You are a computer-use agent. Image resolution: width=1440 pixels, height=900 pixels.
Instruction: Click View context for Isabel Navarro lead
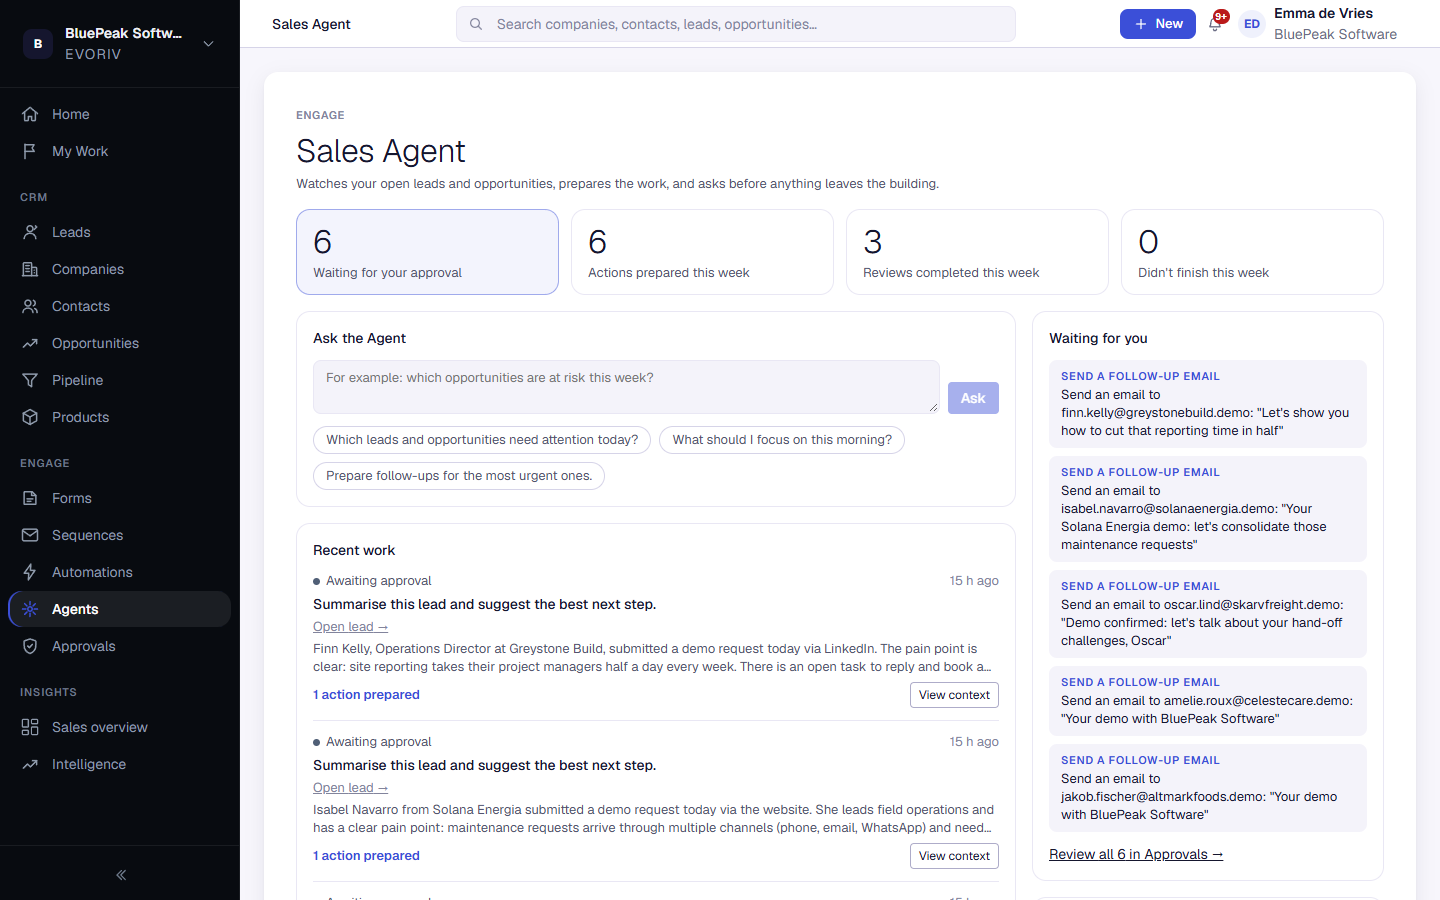(x=954, y=856)
